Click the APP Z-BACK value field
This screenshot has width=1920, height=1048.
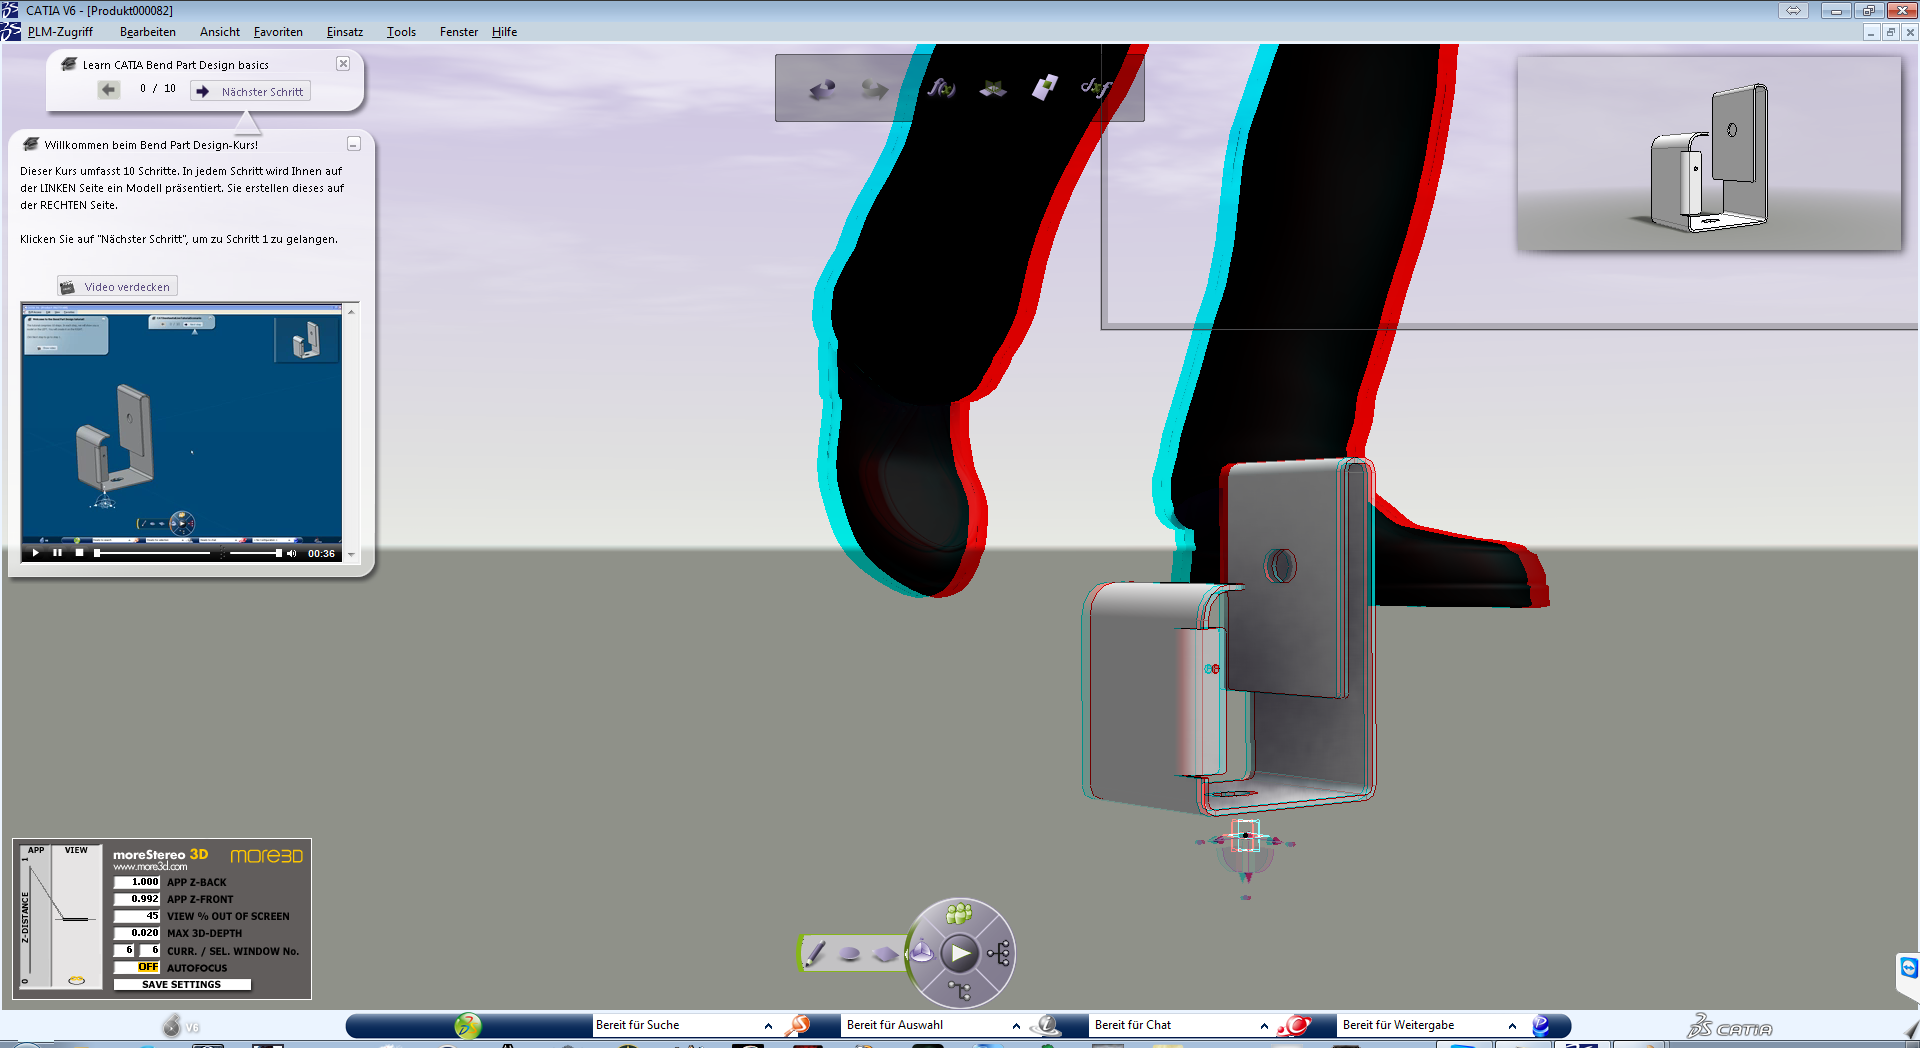[137, 882]
